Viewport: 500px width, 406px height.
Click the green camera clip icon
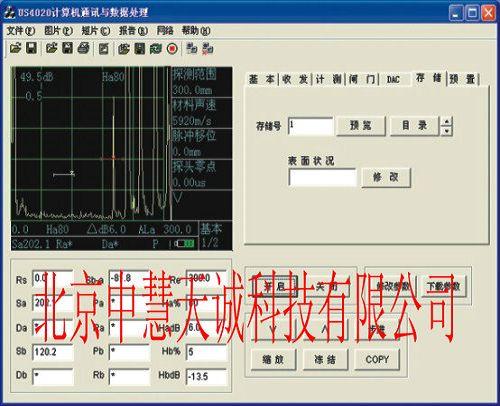click(155, 49)
